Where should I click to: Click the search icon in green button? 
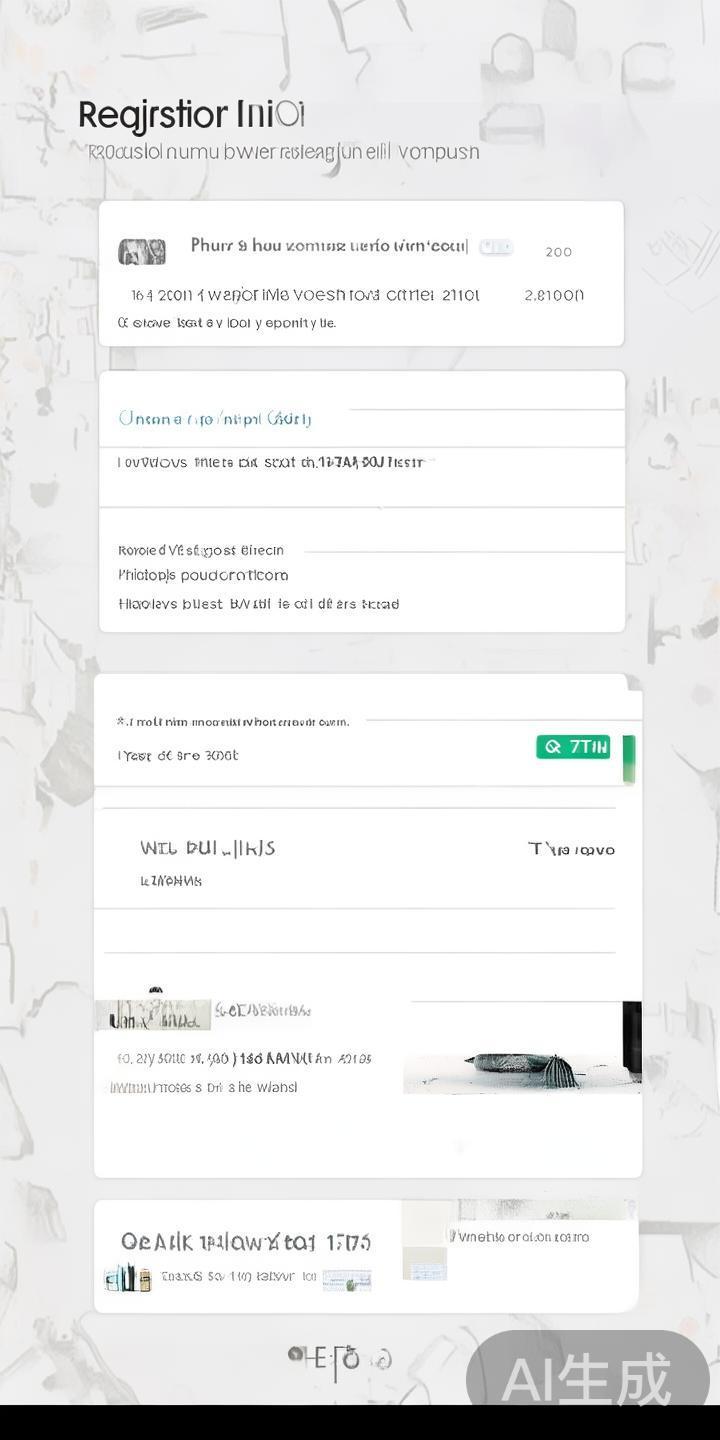point(552,747)
